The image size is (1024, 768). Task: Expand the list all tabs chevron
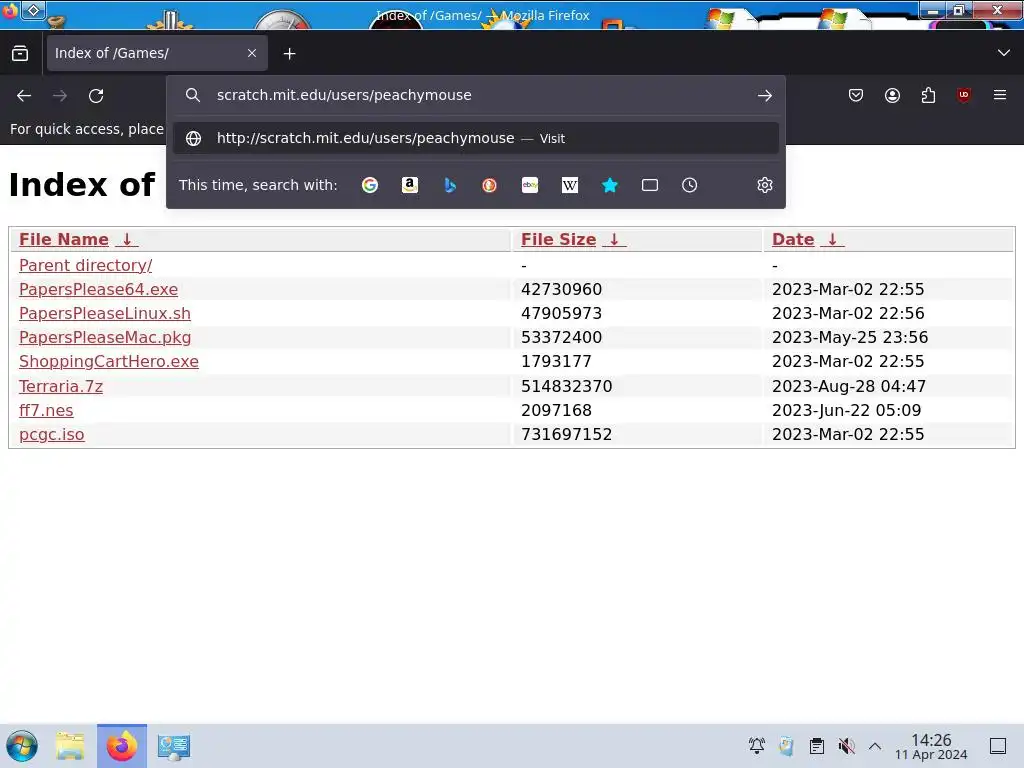click(x=1004, y=53)
